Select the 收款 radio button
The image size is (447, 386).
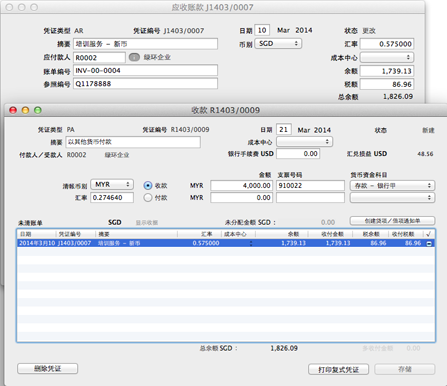pos(148,186)
